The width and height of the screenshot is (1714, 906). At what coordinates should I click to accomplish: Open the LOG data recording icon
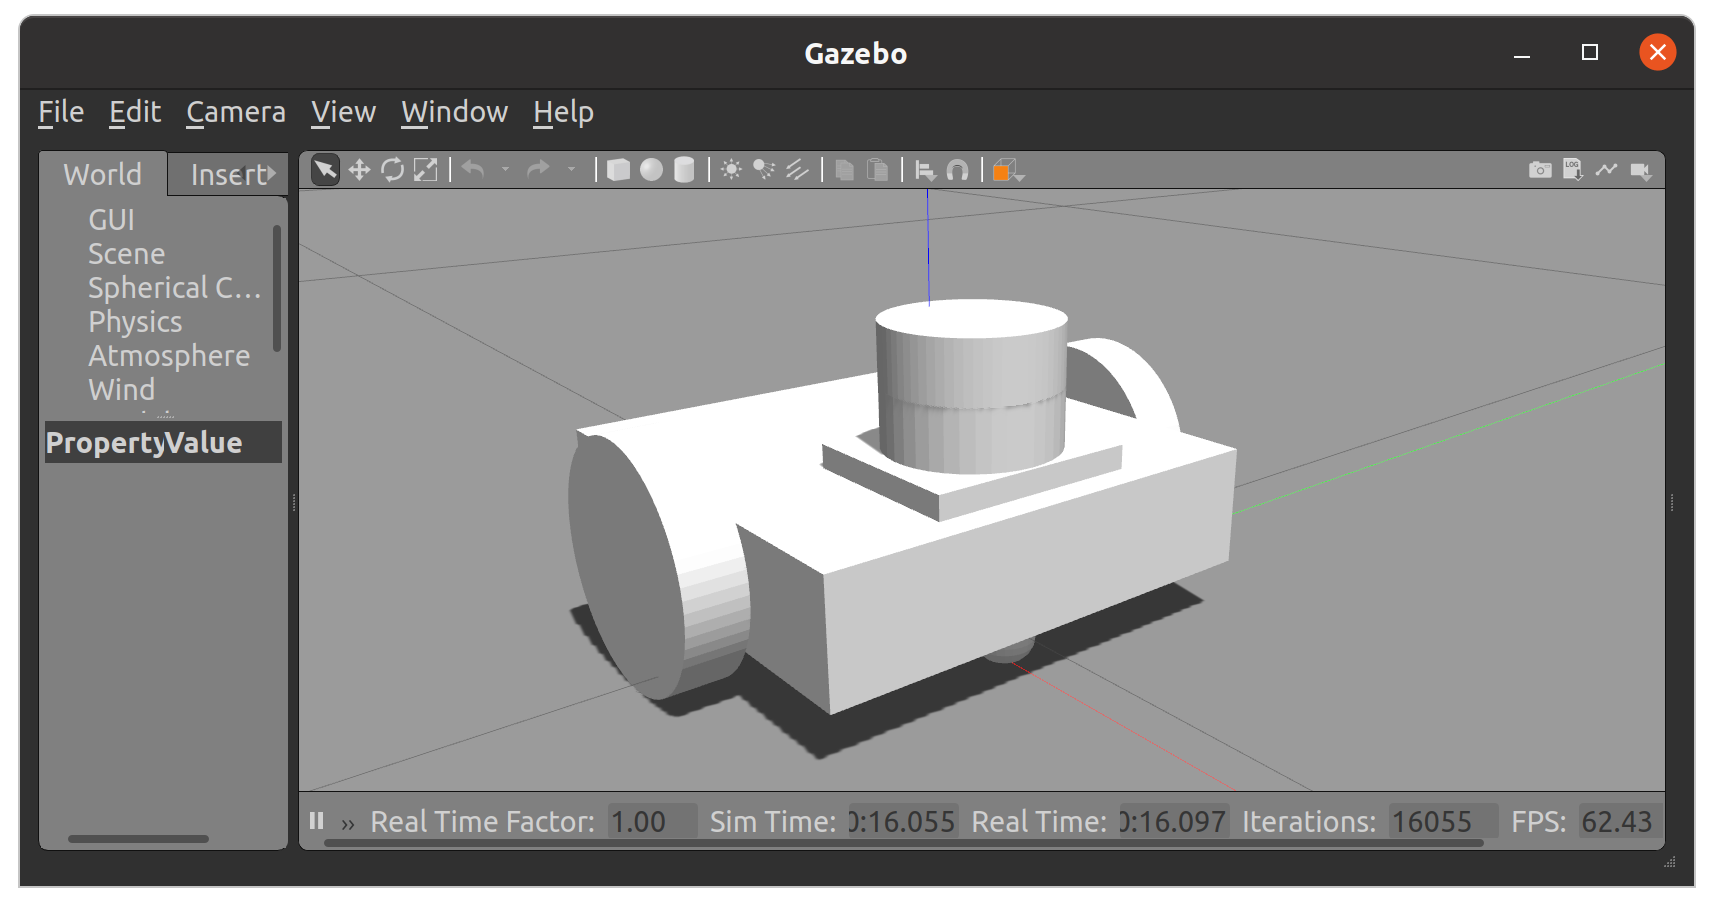[x=1573, y=170]
